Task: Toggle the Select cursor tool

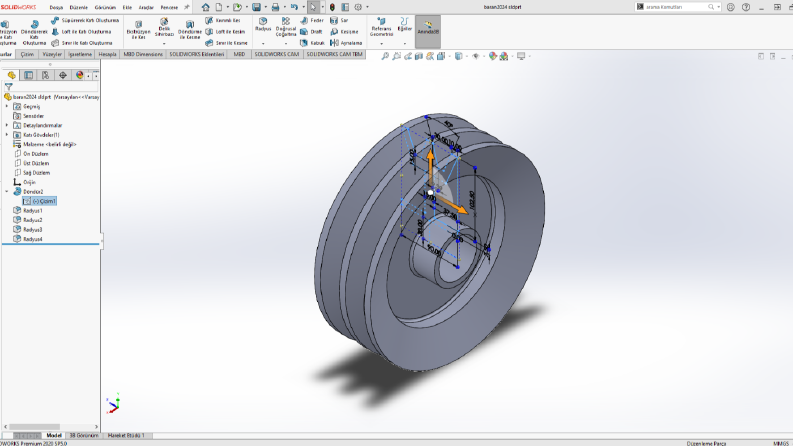Action: coord(313,7)
